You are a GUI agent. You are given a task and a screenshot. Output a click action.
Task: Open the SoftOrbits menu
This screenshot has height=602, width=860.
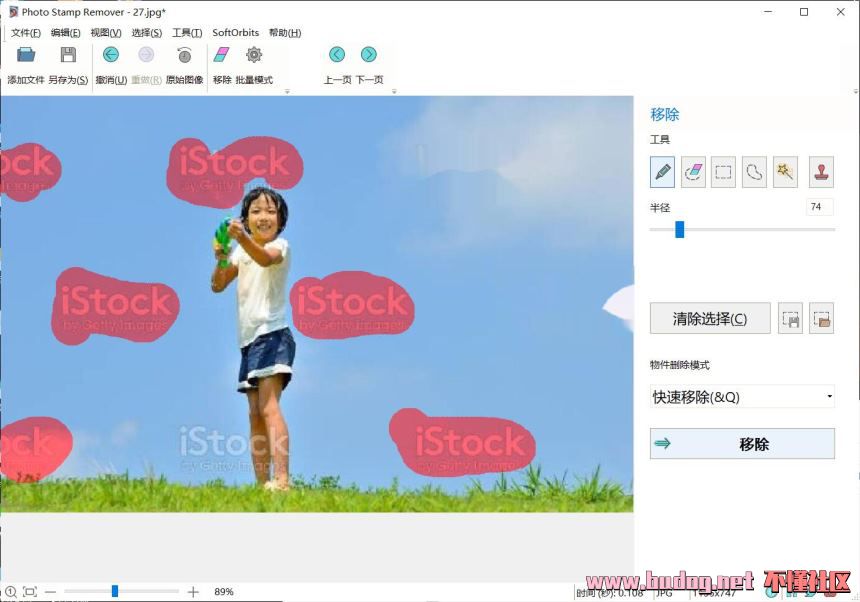pyautogui.click(x=235, y=33)
